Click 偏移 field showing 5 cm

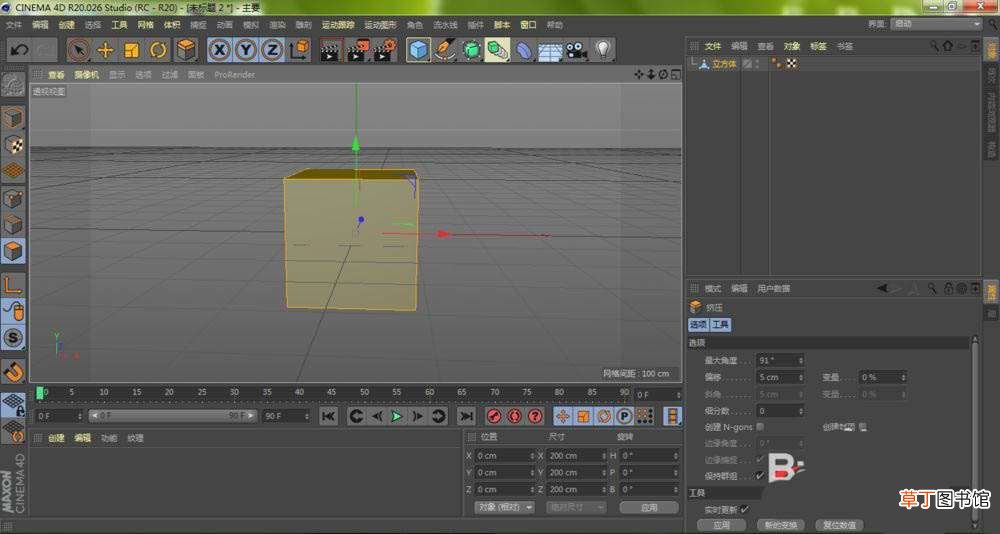tap(779, 377)
